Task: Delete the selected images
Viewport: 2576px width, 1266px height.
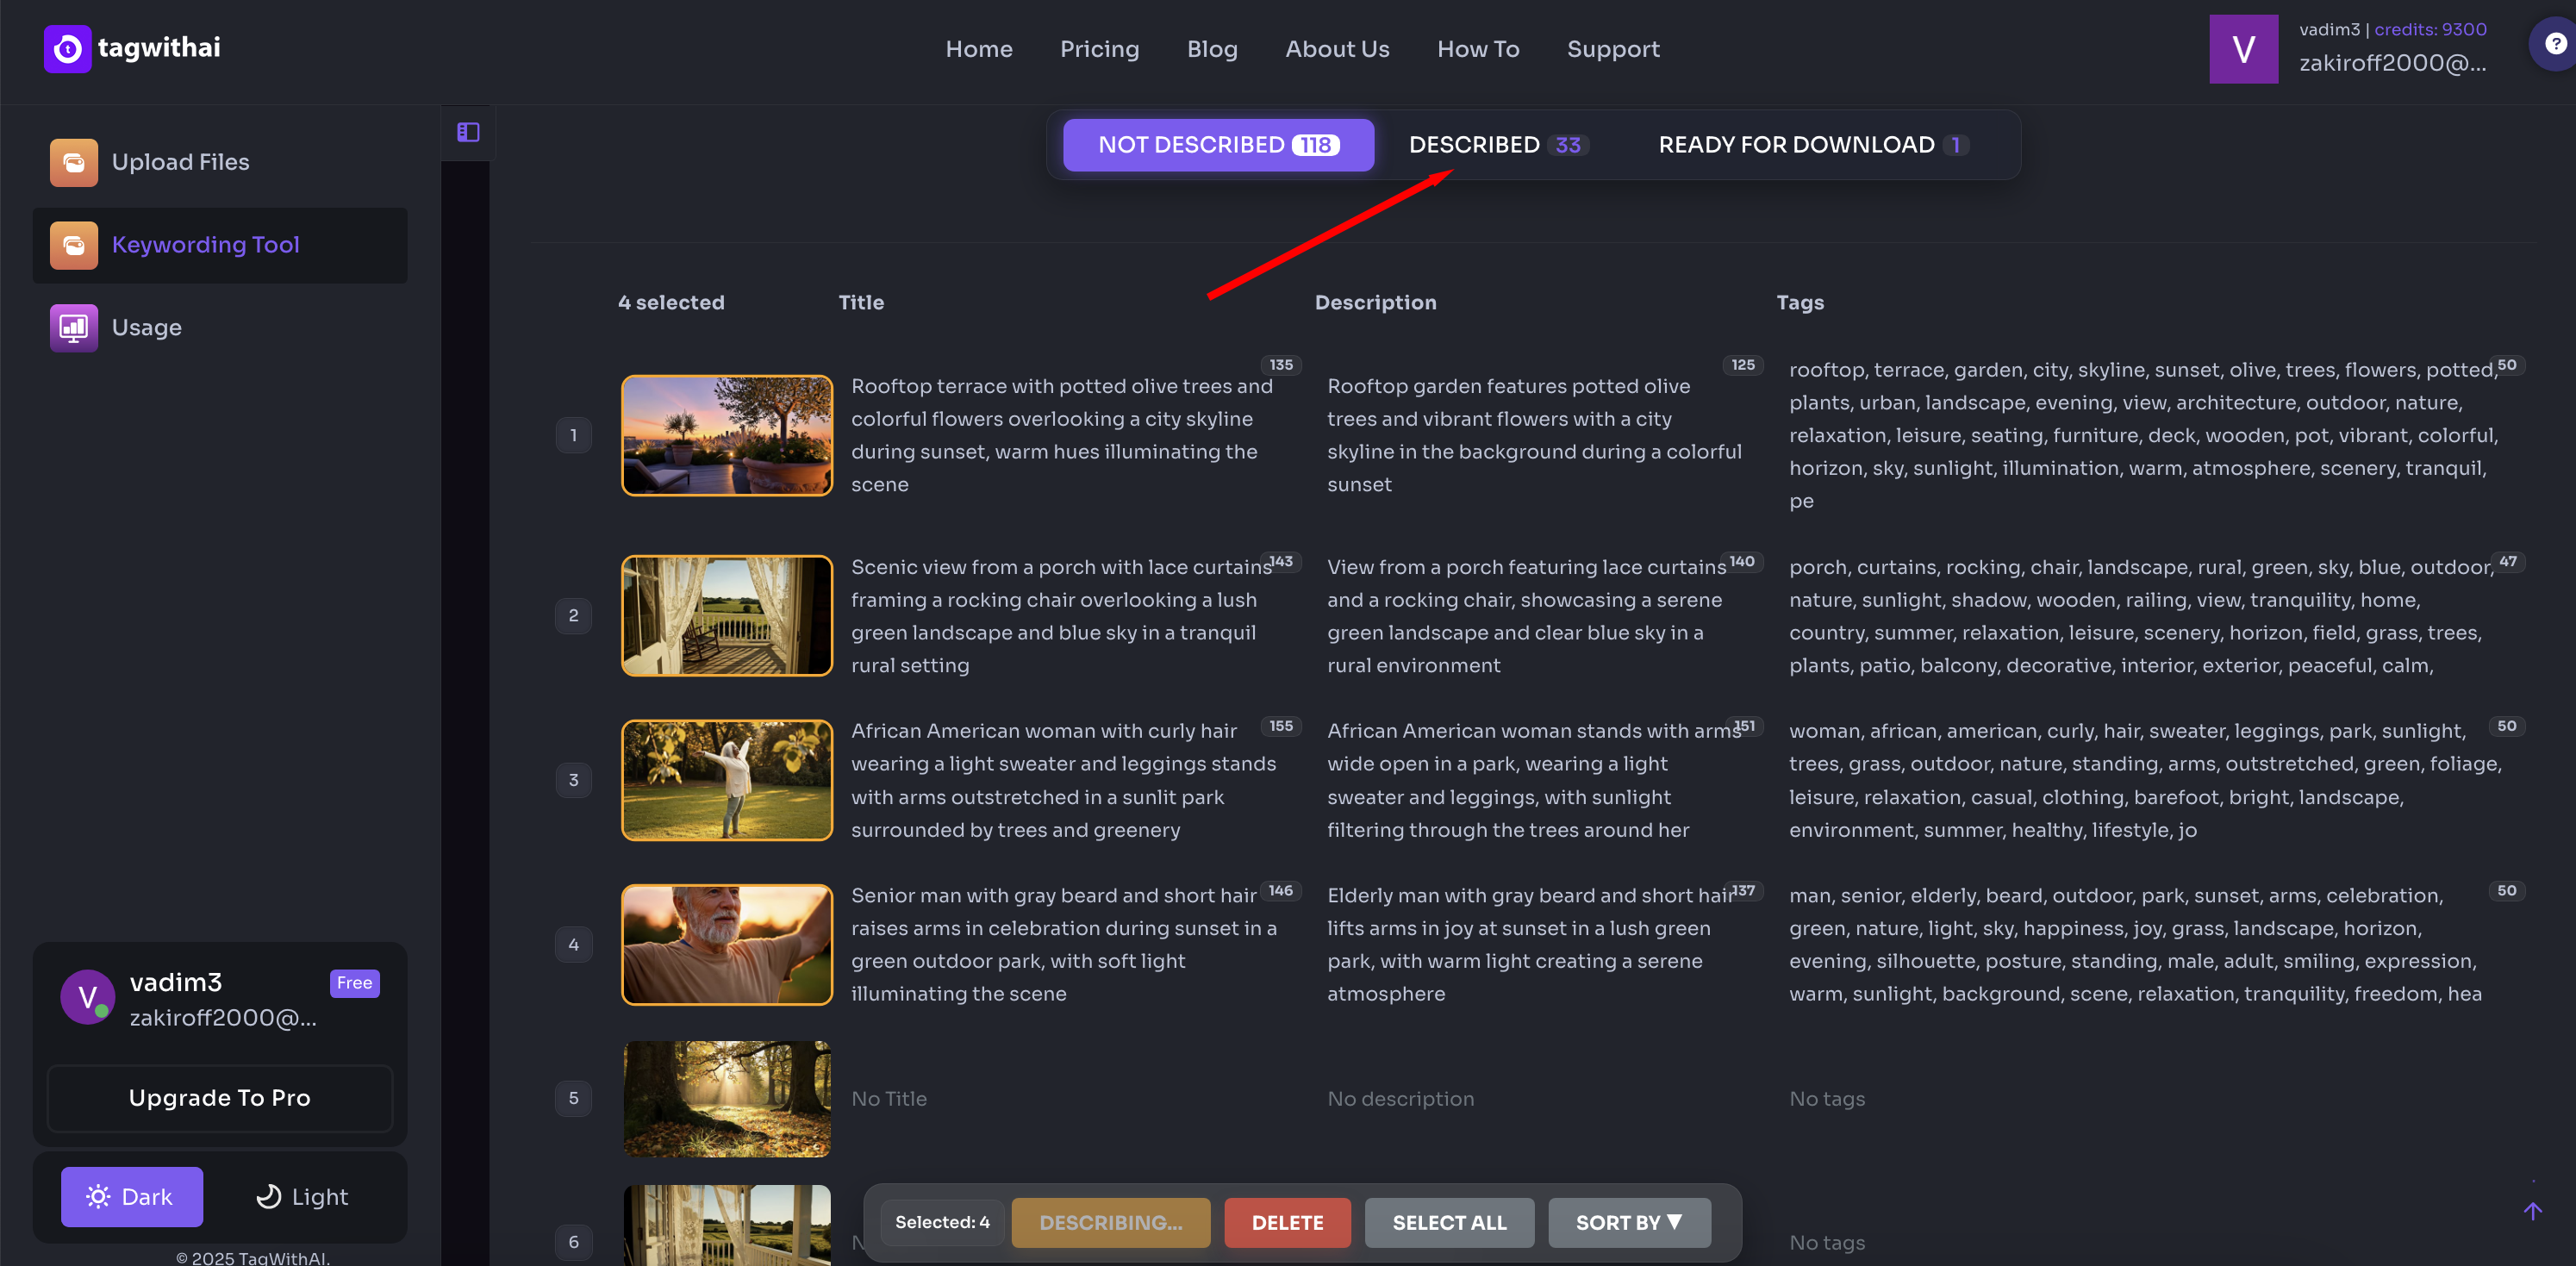Action: tap(1287, 1222)
